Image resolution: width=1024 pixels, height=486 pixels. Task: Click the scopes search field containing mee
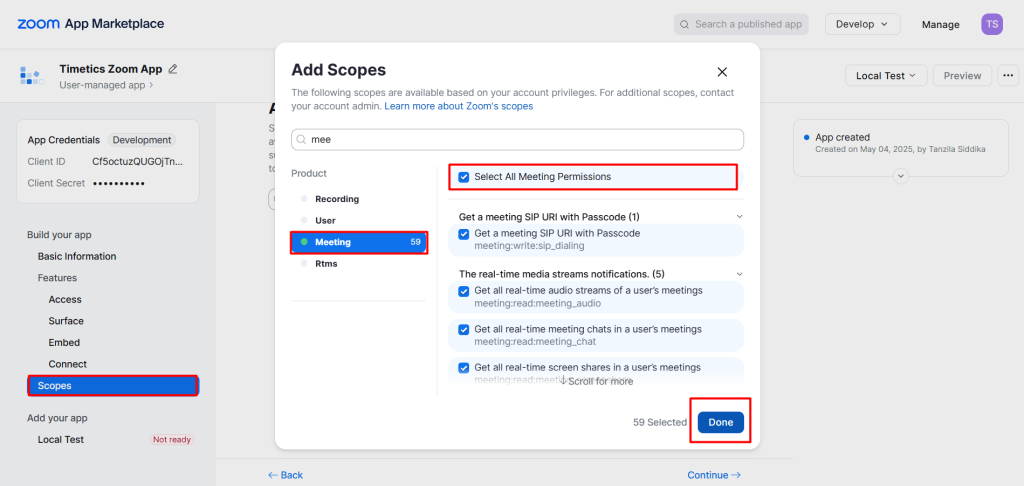click(517, 140)
